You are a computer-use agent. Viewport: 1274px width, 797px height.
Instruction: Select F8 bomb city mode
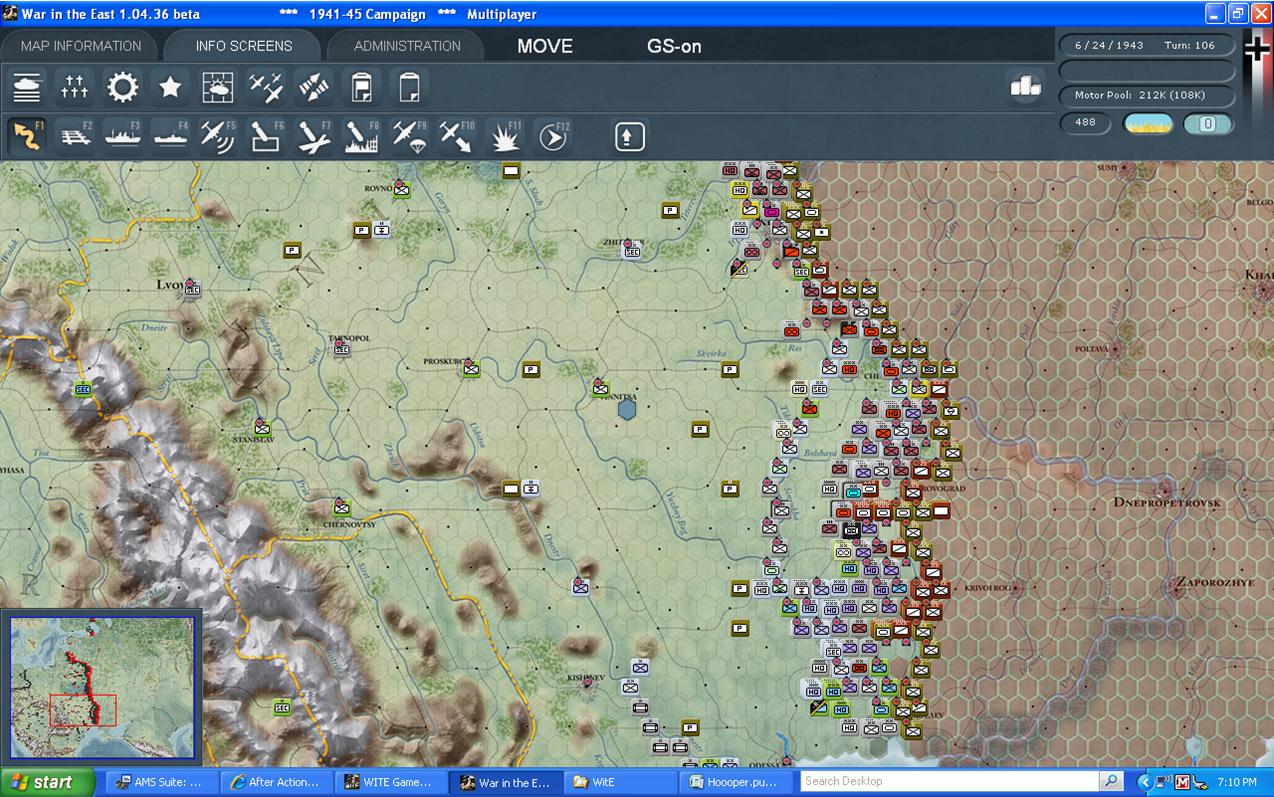pyautogui.click(x=362, y=136)
